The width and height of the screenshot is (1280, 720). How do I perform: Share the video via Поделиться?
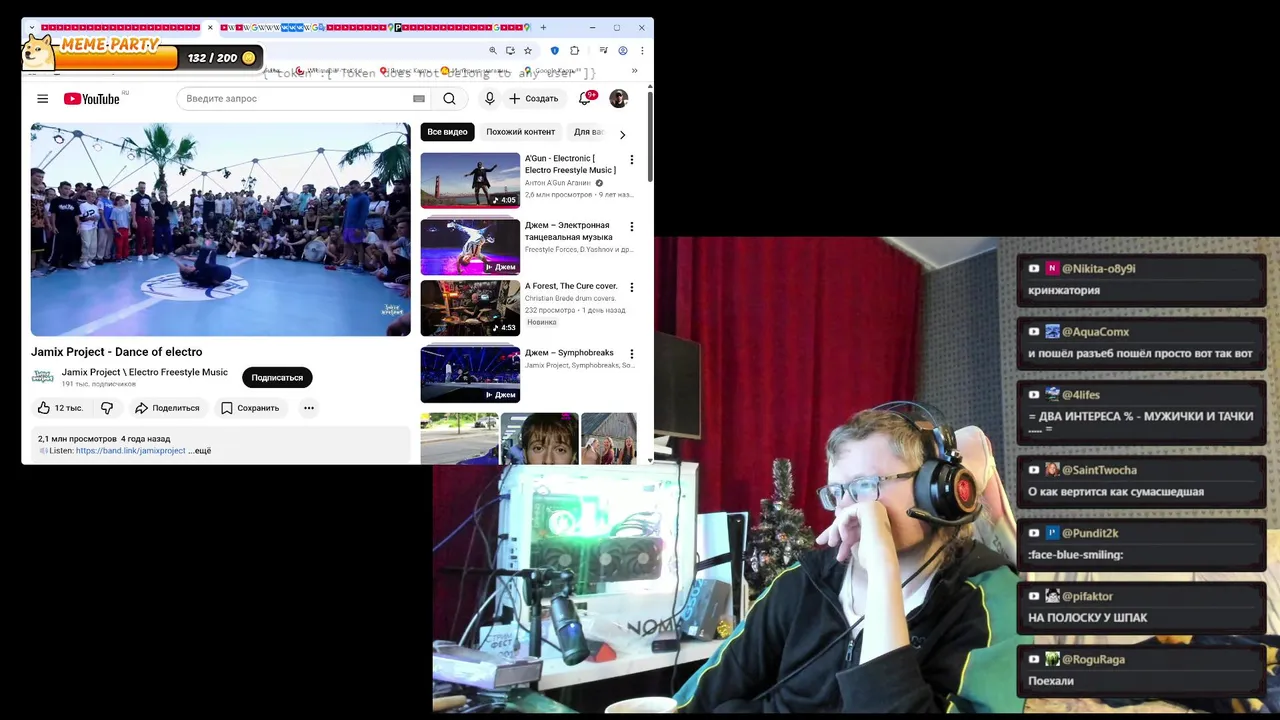coord(168,408)
